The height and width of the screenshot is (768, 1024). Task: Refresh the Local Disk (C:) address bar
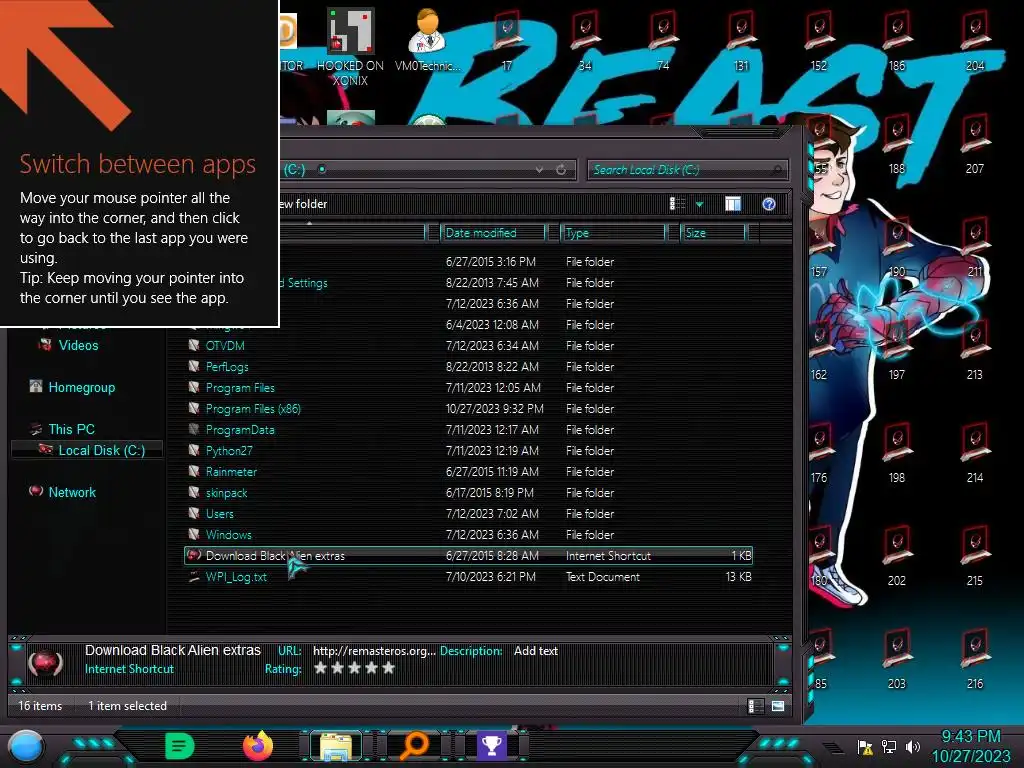[x=561, y=170]
